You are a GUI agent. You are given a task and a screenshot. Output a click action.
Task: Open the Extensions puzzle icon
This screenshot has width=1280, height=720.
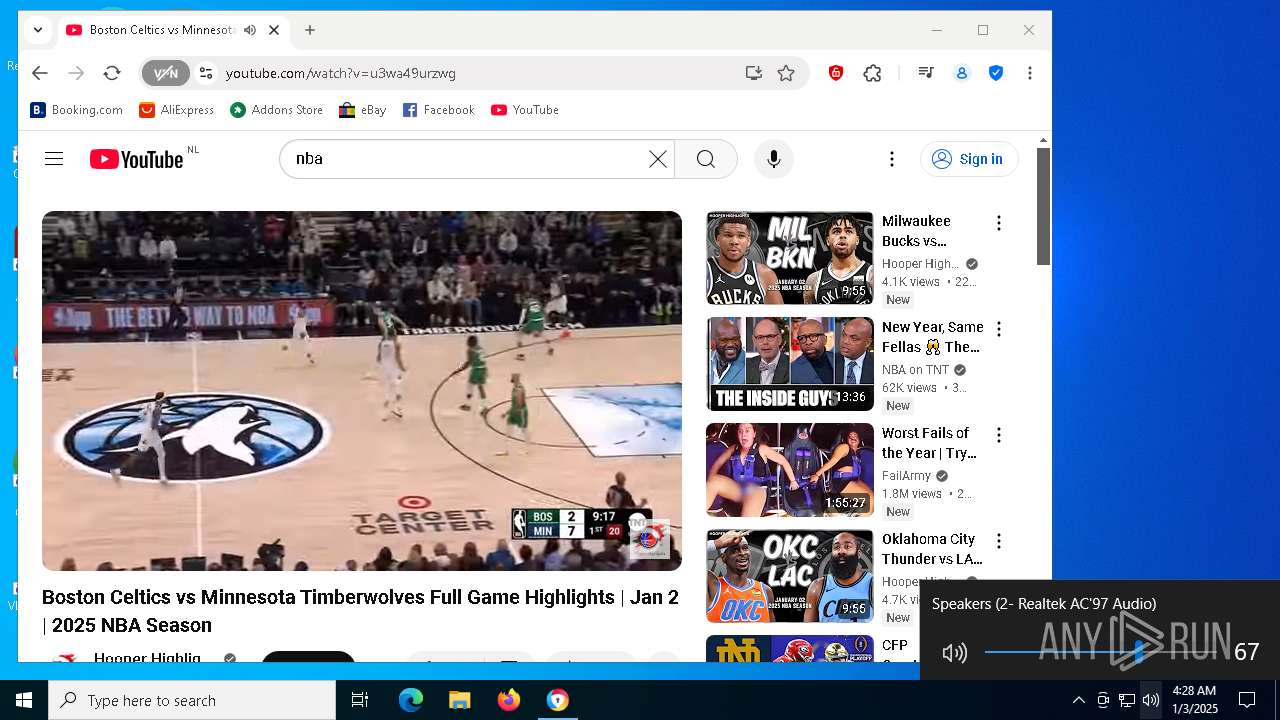[873, 73]
